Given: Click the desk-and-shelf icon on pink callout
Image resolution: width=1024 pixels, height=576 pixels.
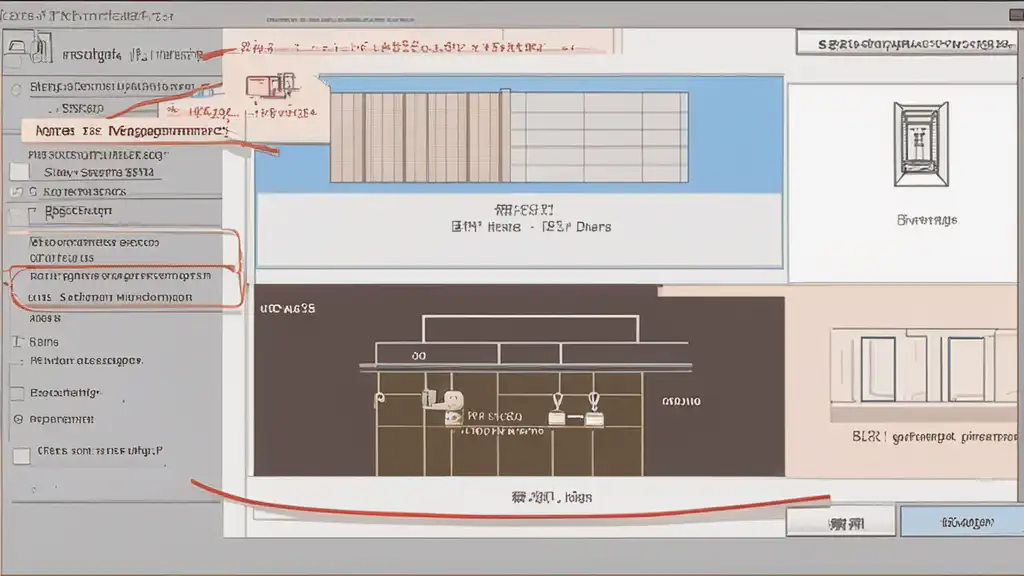Looking at the screenshot, I should click(271, 86).
